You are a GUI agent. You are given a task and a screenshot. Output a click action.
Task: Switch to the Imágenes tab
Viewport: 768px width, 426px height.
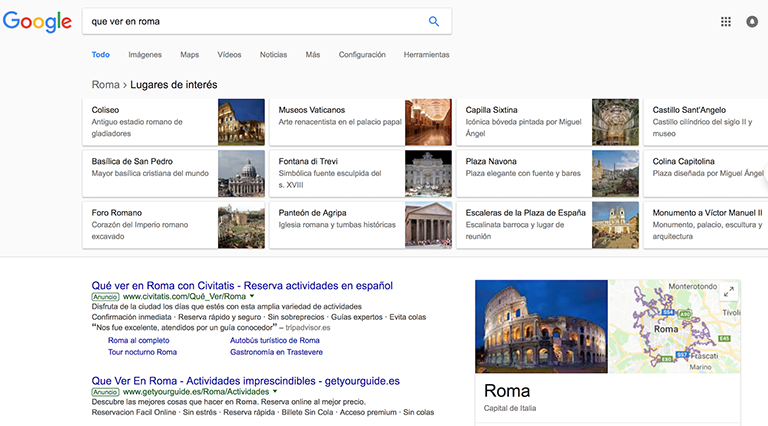click(145, 55)
